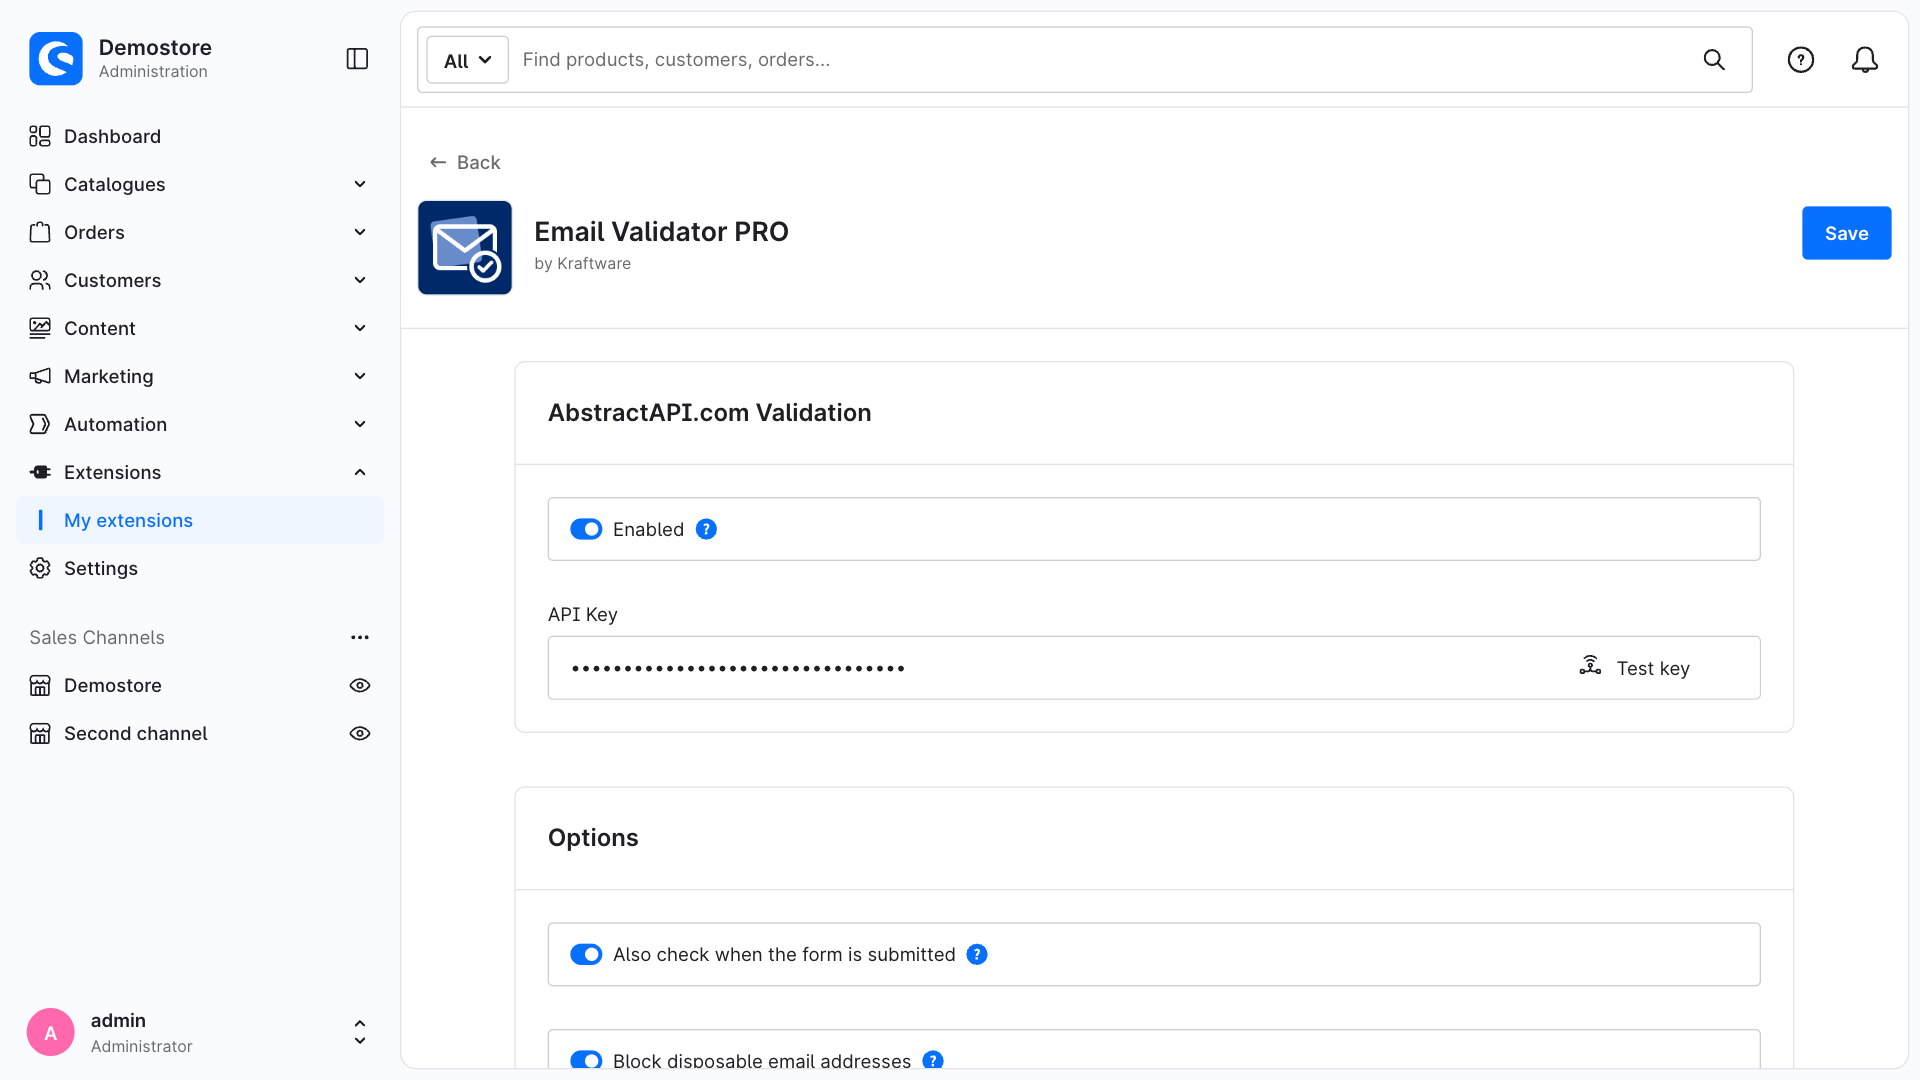This screenshot has width=1920, height=1080.
Task: Click the search magnifier icon
Action: [1714, 60]
